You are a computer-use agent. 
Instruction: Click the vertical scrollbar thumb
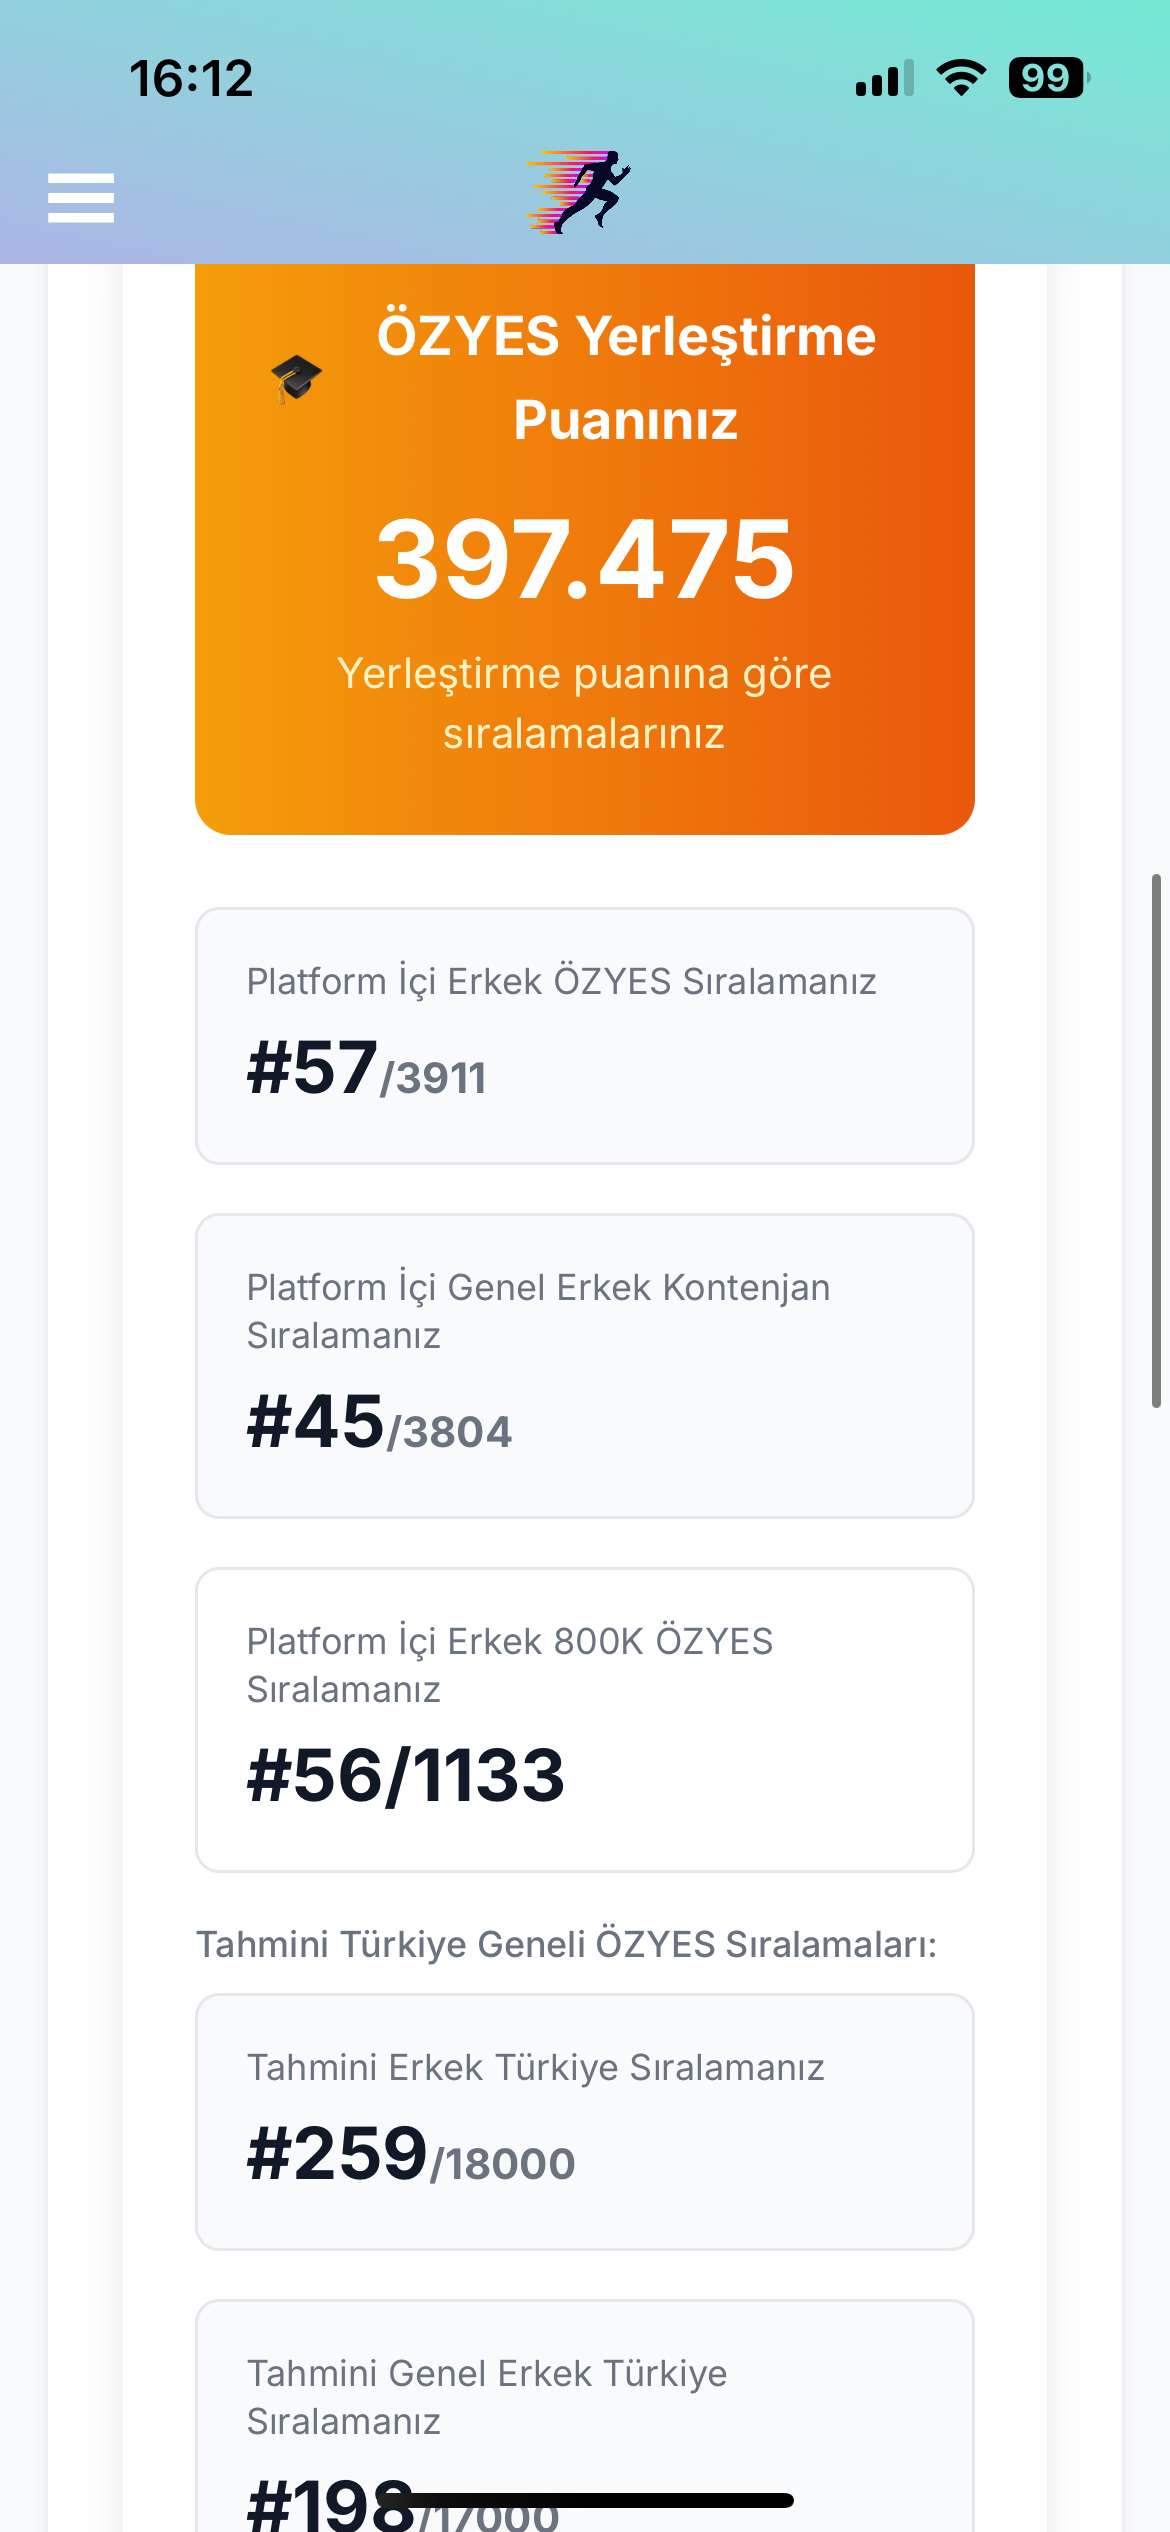(1156, 1141)
